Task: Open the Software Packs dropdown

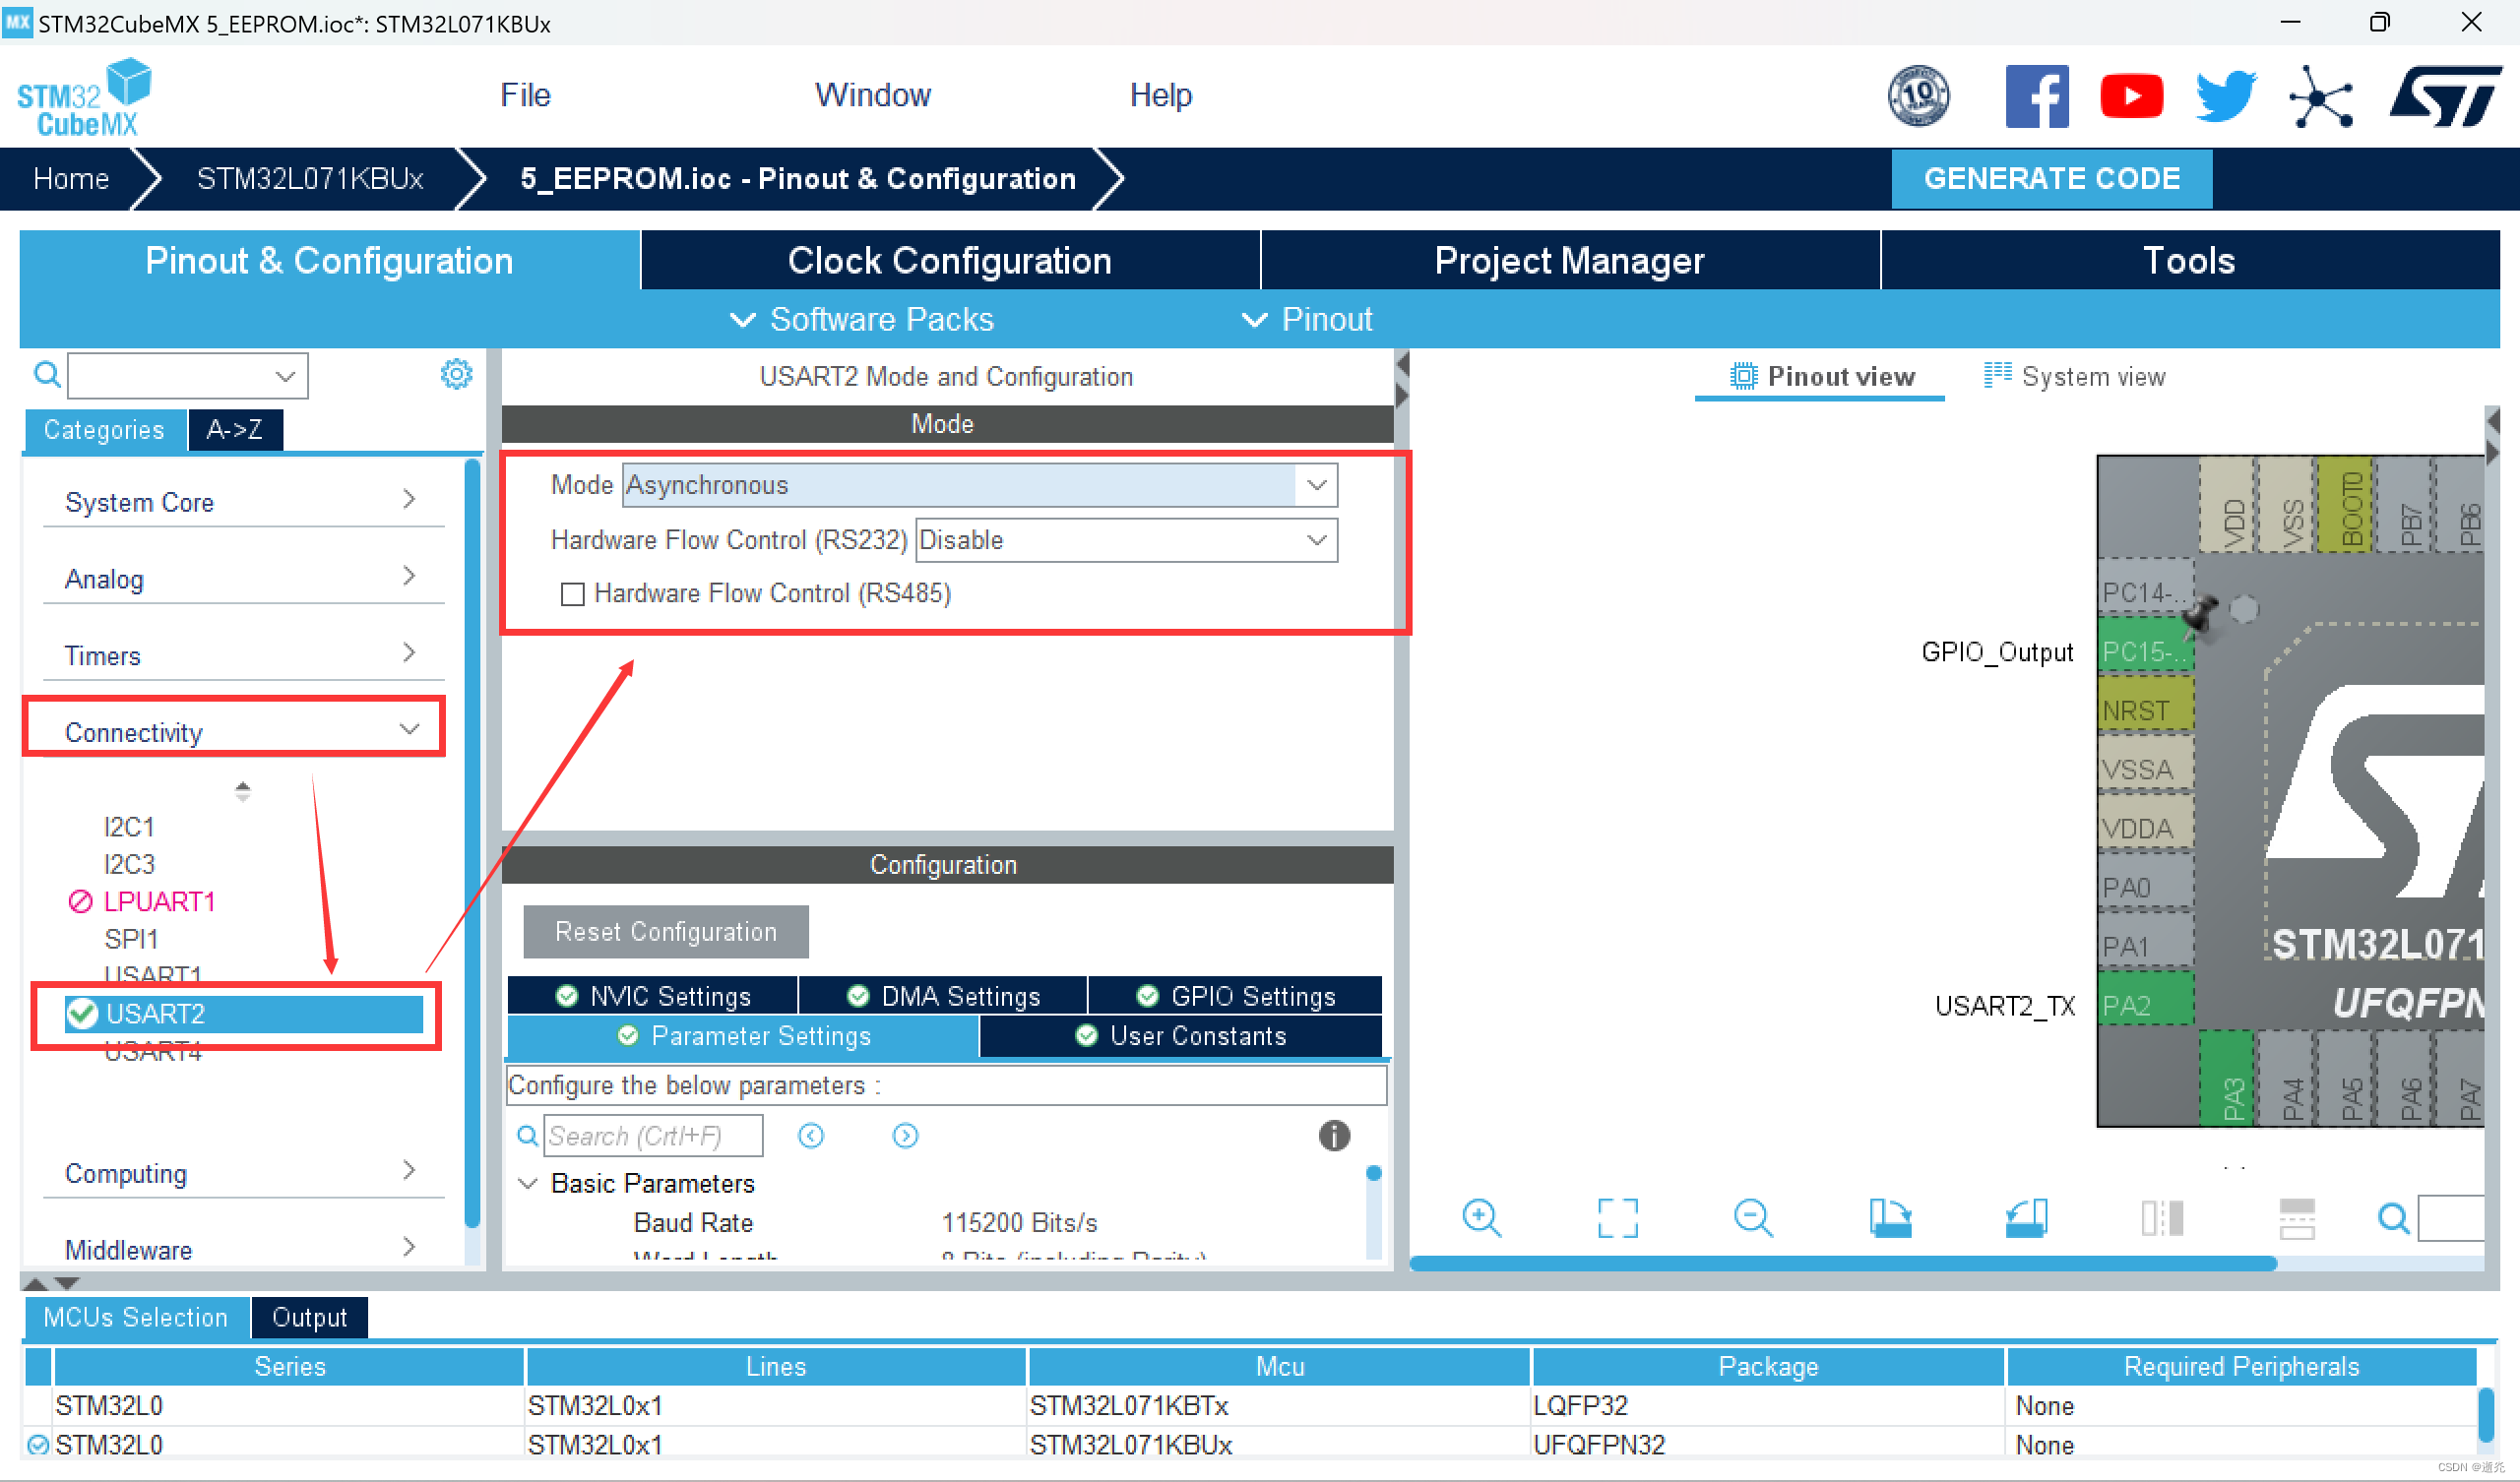Action: [x=862, y=319]
